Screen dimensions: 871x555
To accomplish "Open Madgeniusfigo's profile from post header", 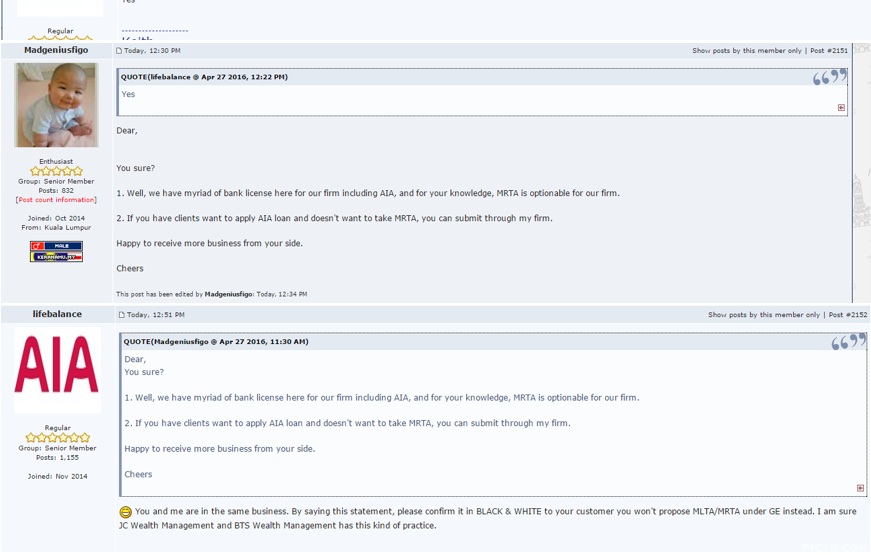I will [x=56, y=50].
